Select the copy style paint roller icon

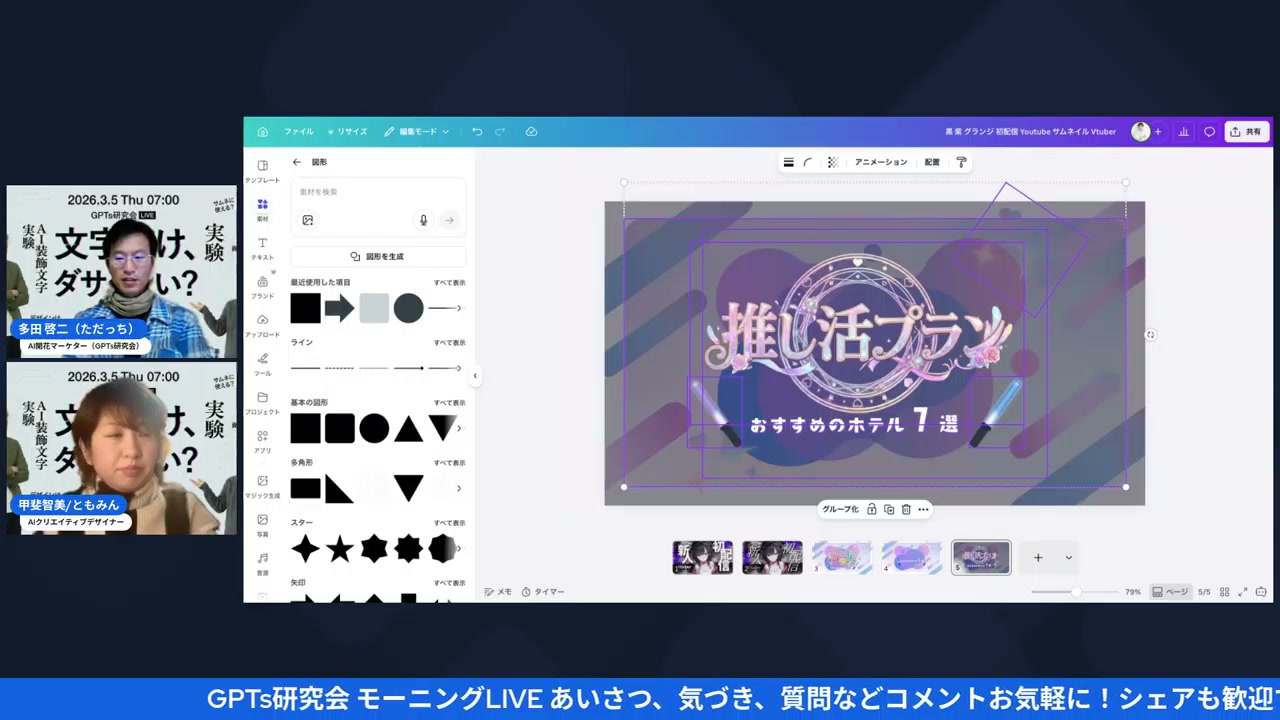point(961,162)
